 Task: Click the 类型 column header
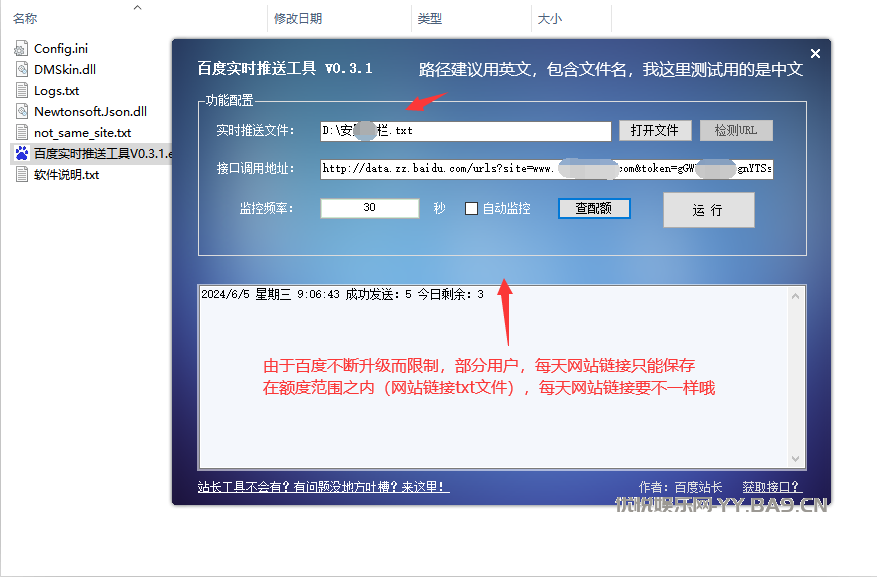(429, 19)
